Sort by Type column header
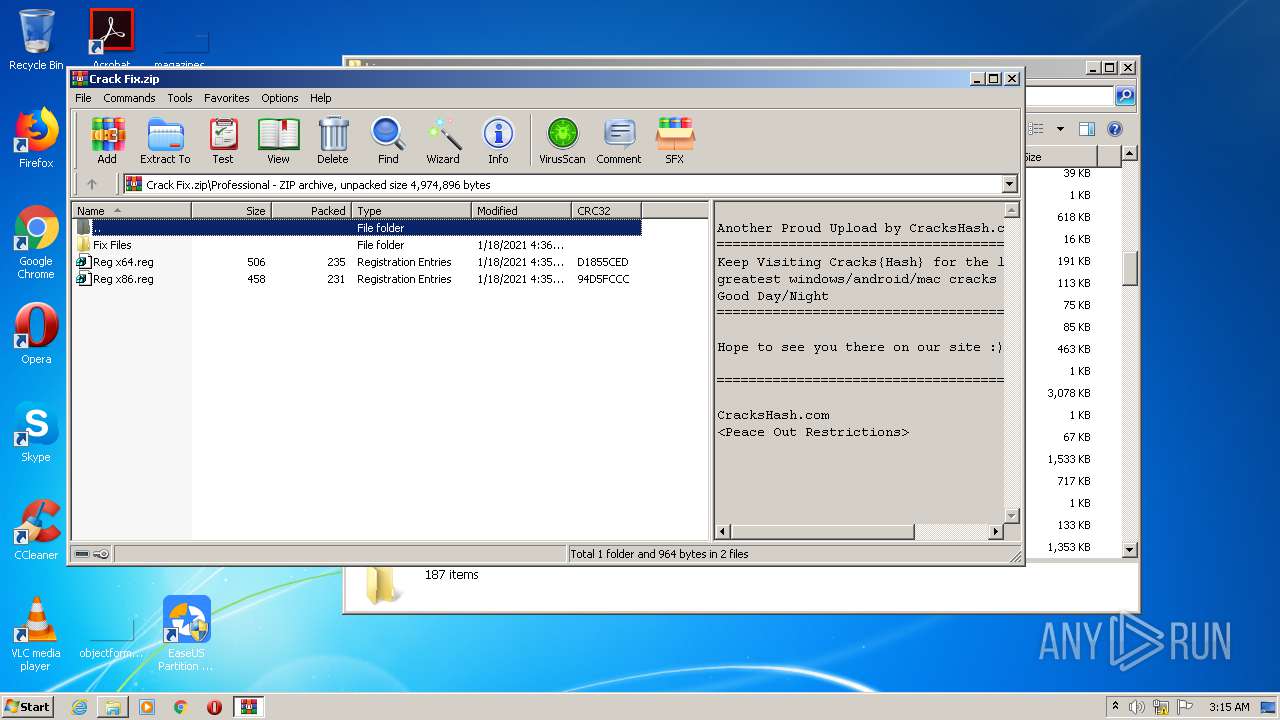The width and height of the screenshot is (1280, 720). (x=412, y=210)
